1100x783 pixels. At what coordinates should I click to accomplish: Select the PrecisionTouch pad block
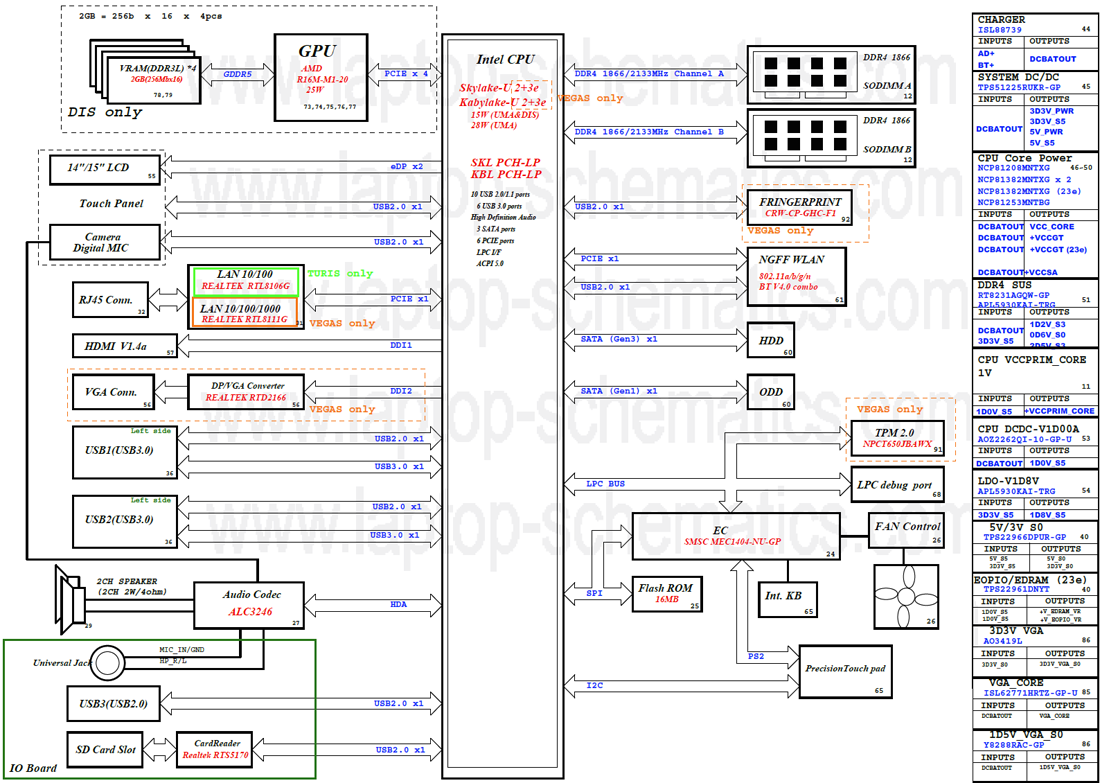tap(845, 671)
